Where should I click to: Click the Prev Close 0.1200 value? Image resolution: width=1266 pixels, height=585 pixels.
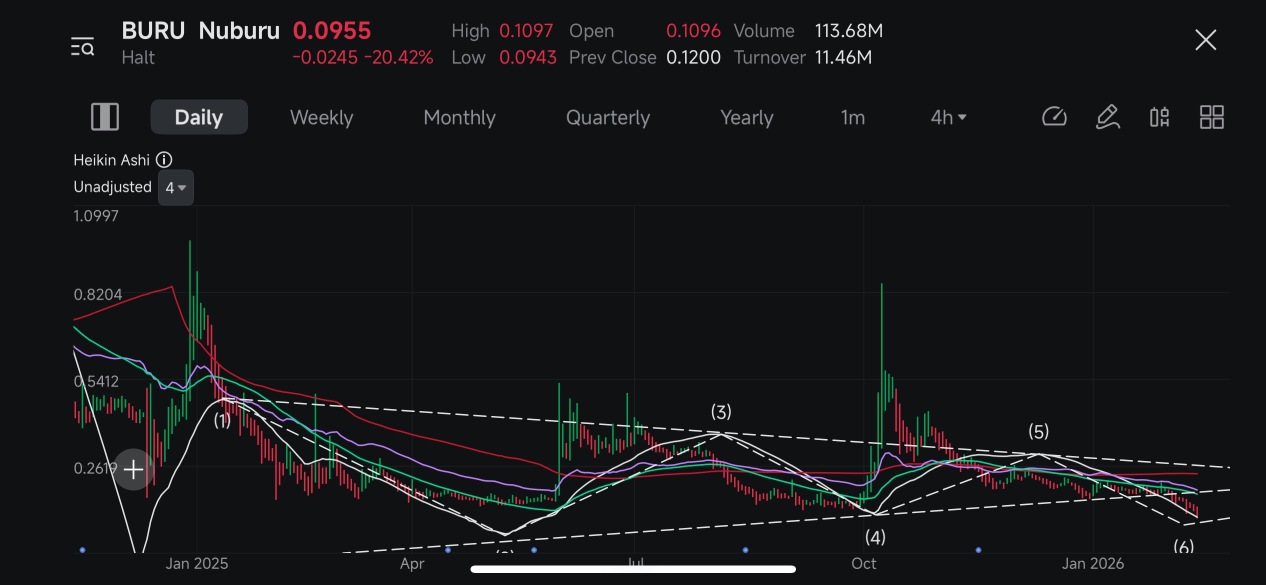click(693, 58)
